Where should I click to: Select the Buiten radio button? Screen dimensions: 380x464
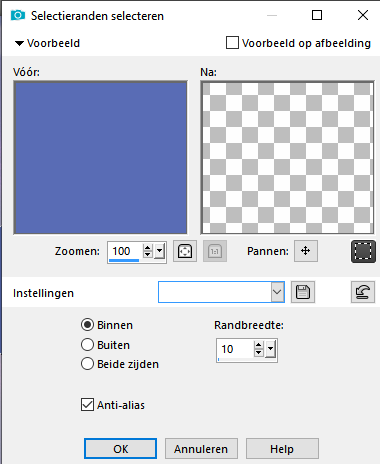(87, 345)
